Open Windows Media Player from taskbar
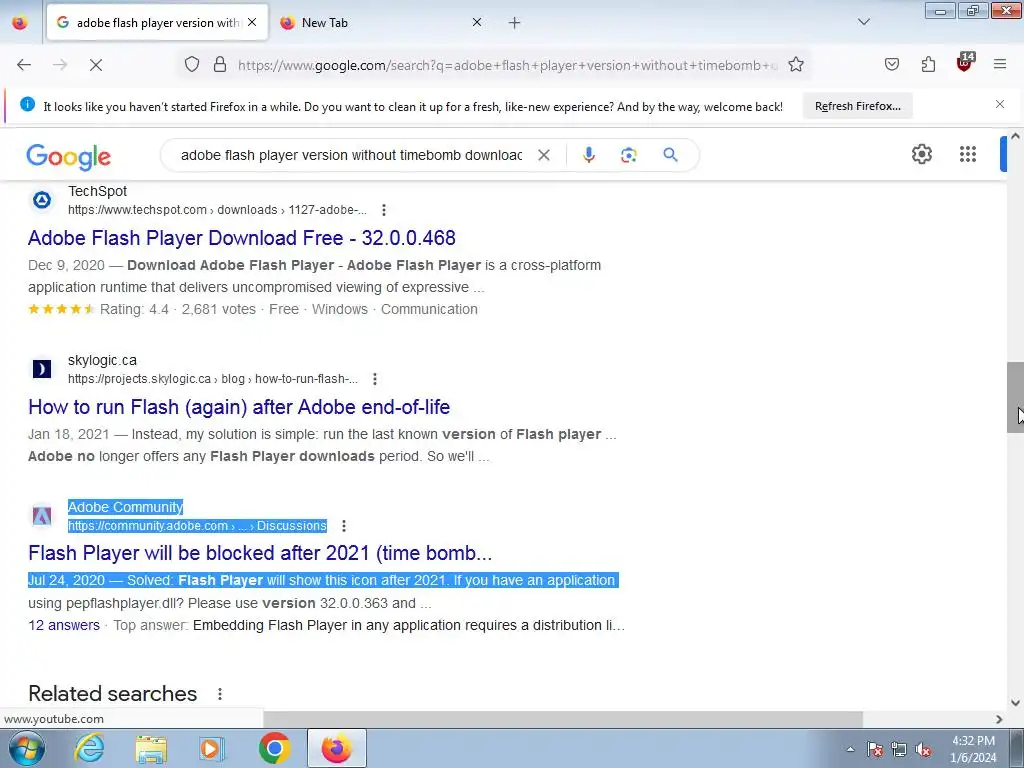The width and height of the screenshot is (1024, 768). 212,748
